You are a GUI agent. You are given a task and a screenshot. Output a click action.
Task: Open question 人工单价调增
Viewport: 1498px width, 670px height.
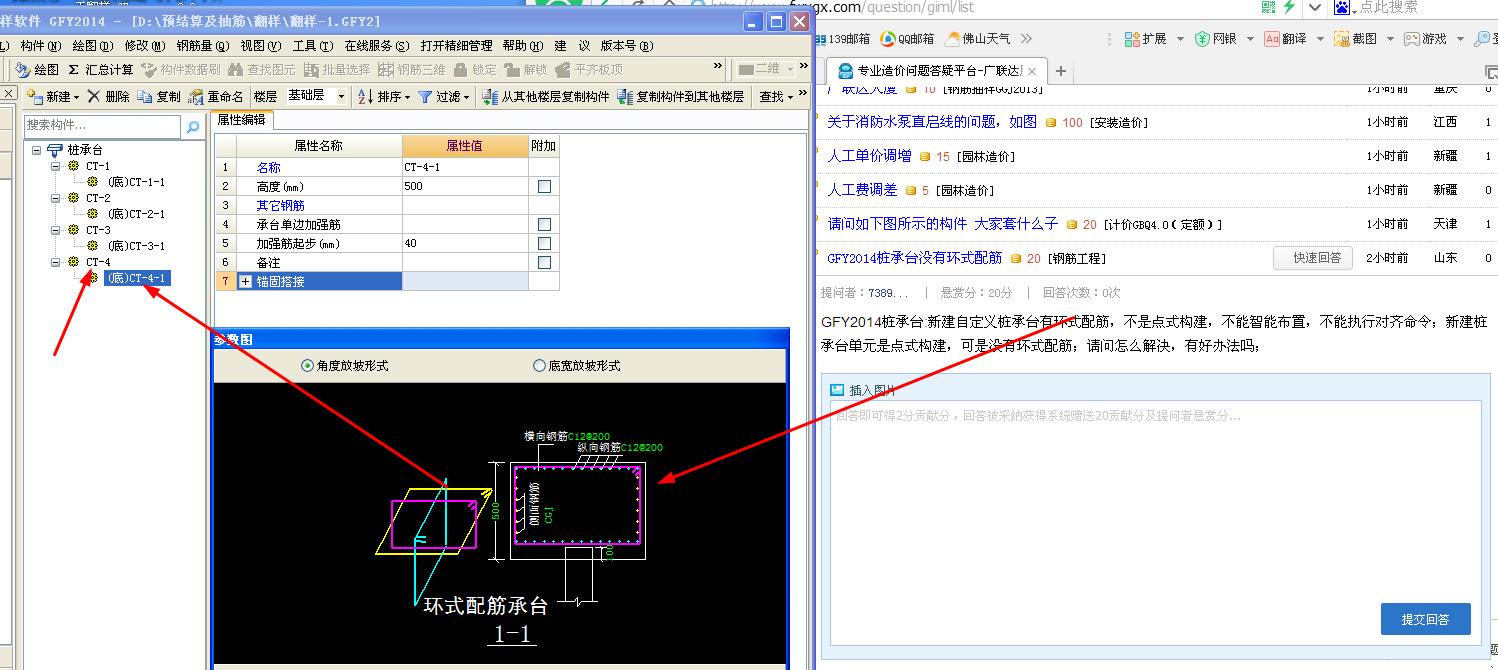coord(869,156)
